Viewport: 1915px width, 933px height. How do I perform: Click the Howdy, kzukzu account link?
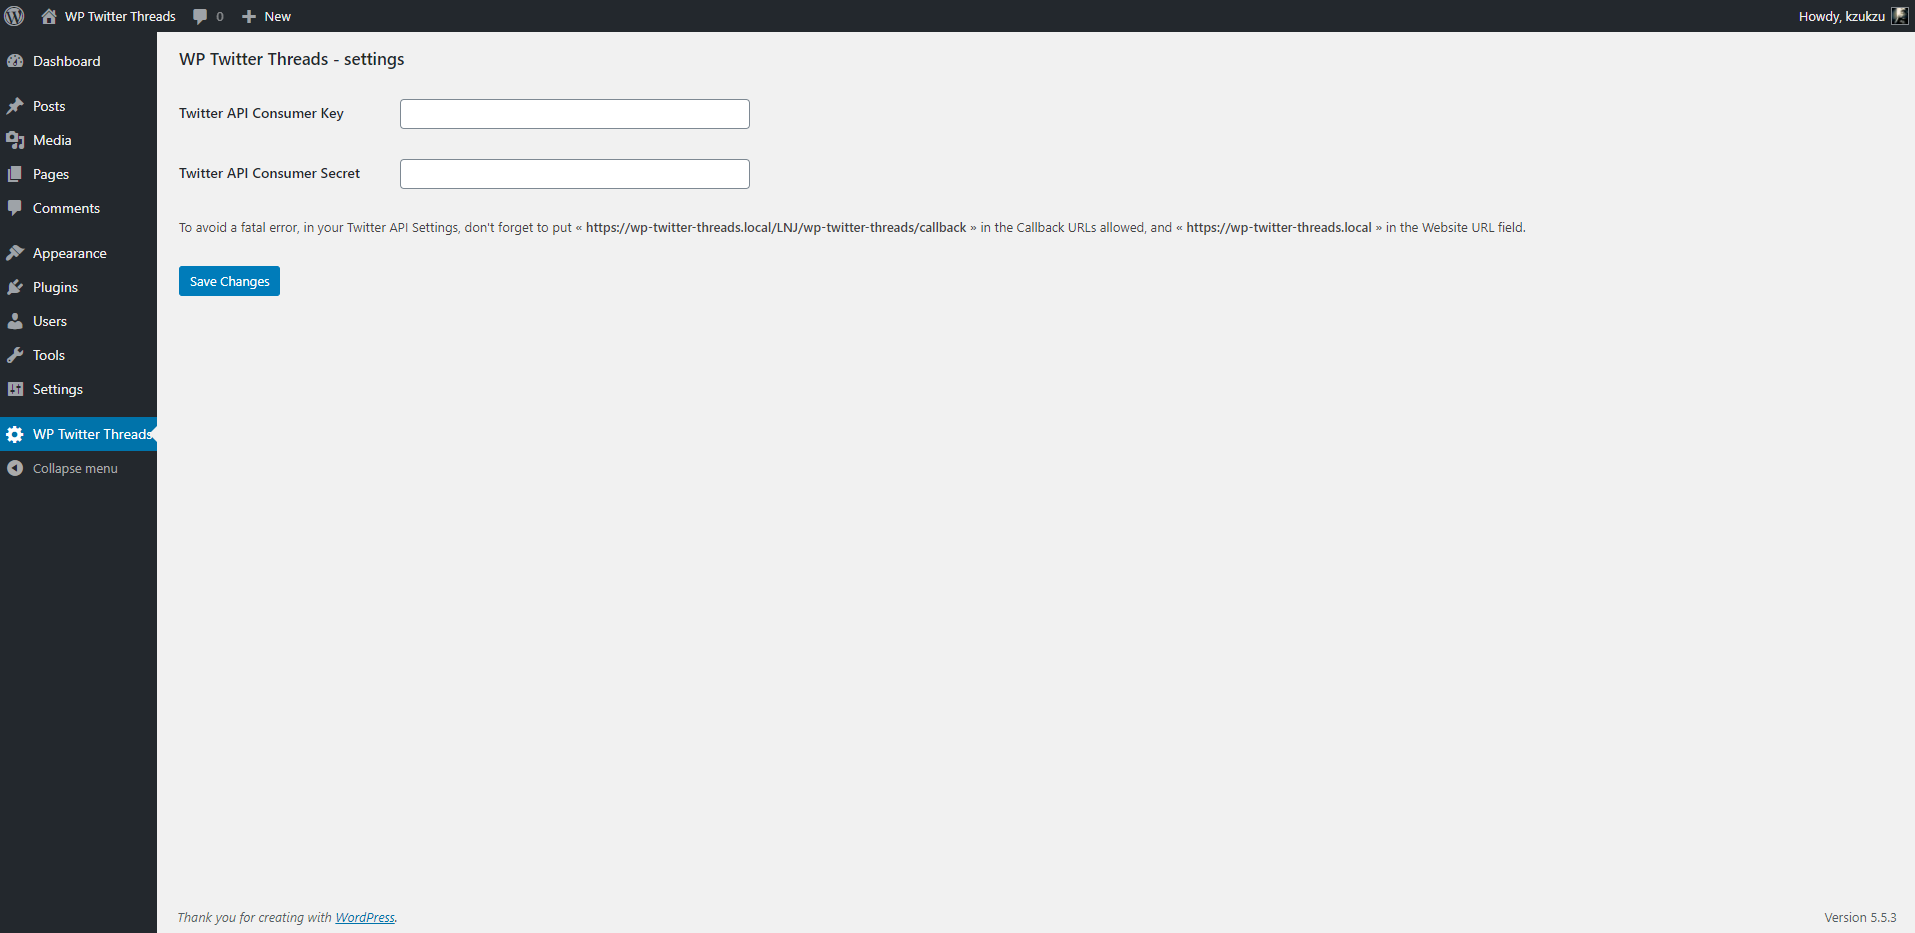click(x=1853, y=16)
